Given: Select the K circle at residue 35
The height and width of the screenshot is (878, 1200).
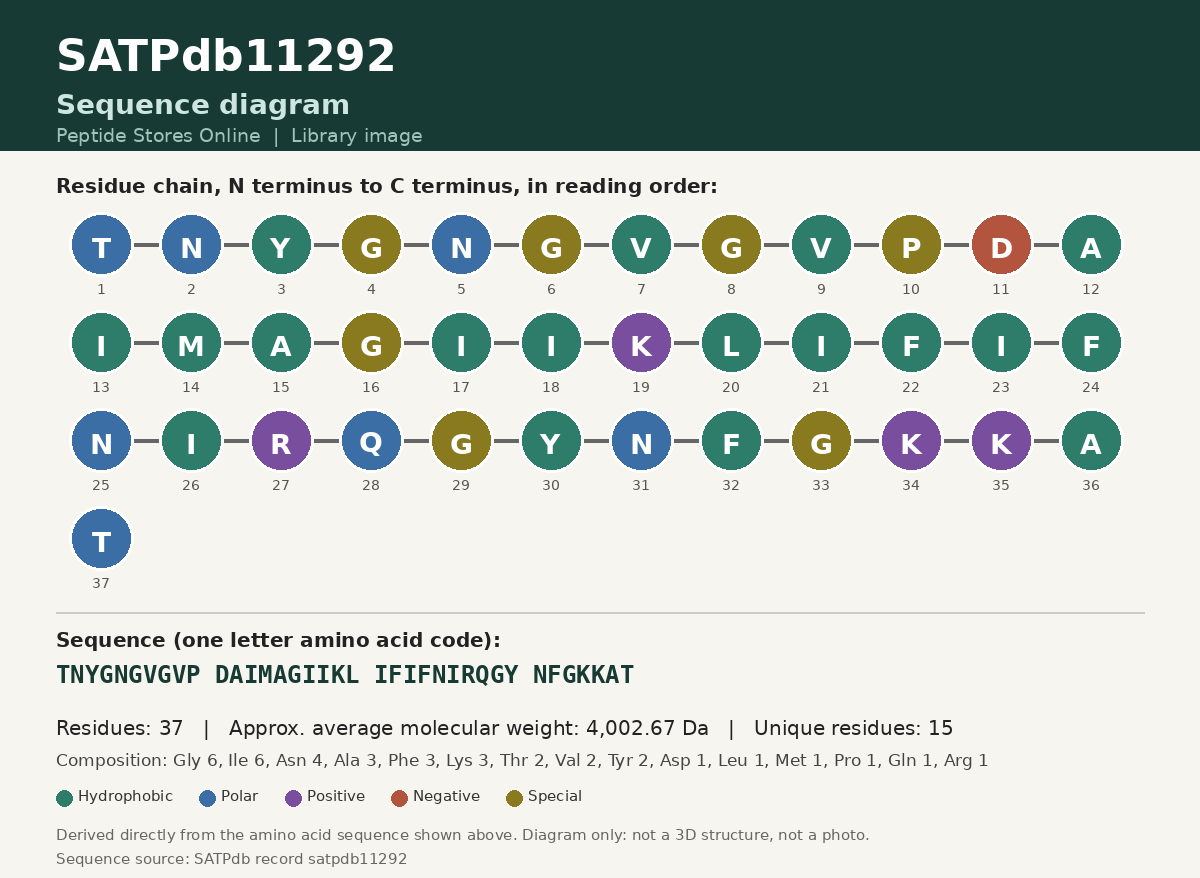Looking at the screenshot, I should [x=1001, y=441].
